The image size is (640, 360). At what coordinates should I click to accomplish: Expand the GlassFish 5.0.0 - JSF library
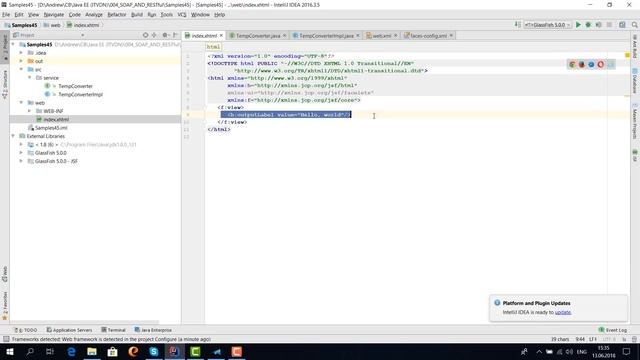click(21, 161)
